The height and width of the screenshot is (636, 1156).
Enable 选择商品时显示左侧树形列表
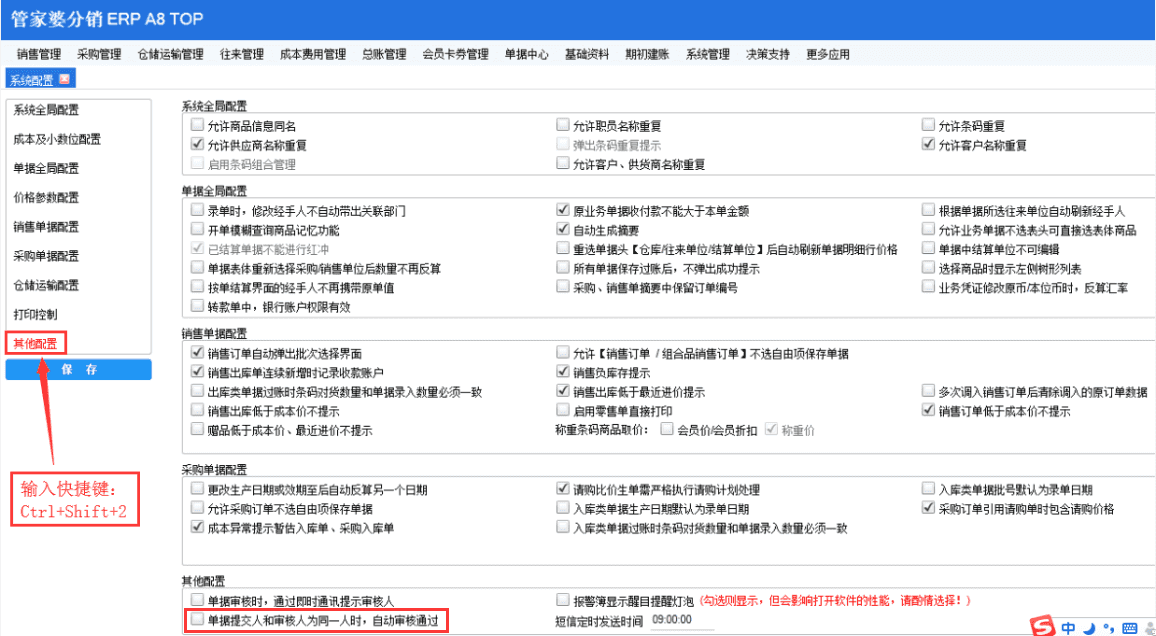click(x=929, y=268)
